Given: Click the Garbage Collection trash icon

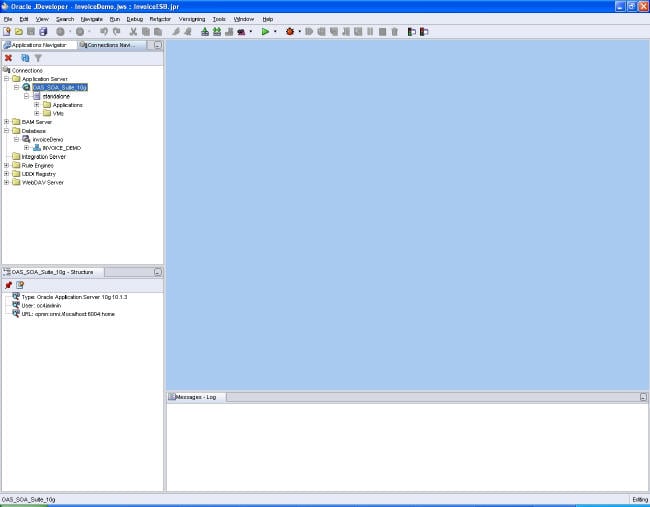Looking at the screenshot, I should (395, 32).
